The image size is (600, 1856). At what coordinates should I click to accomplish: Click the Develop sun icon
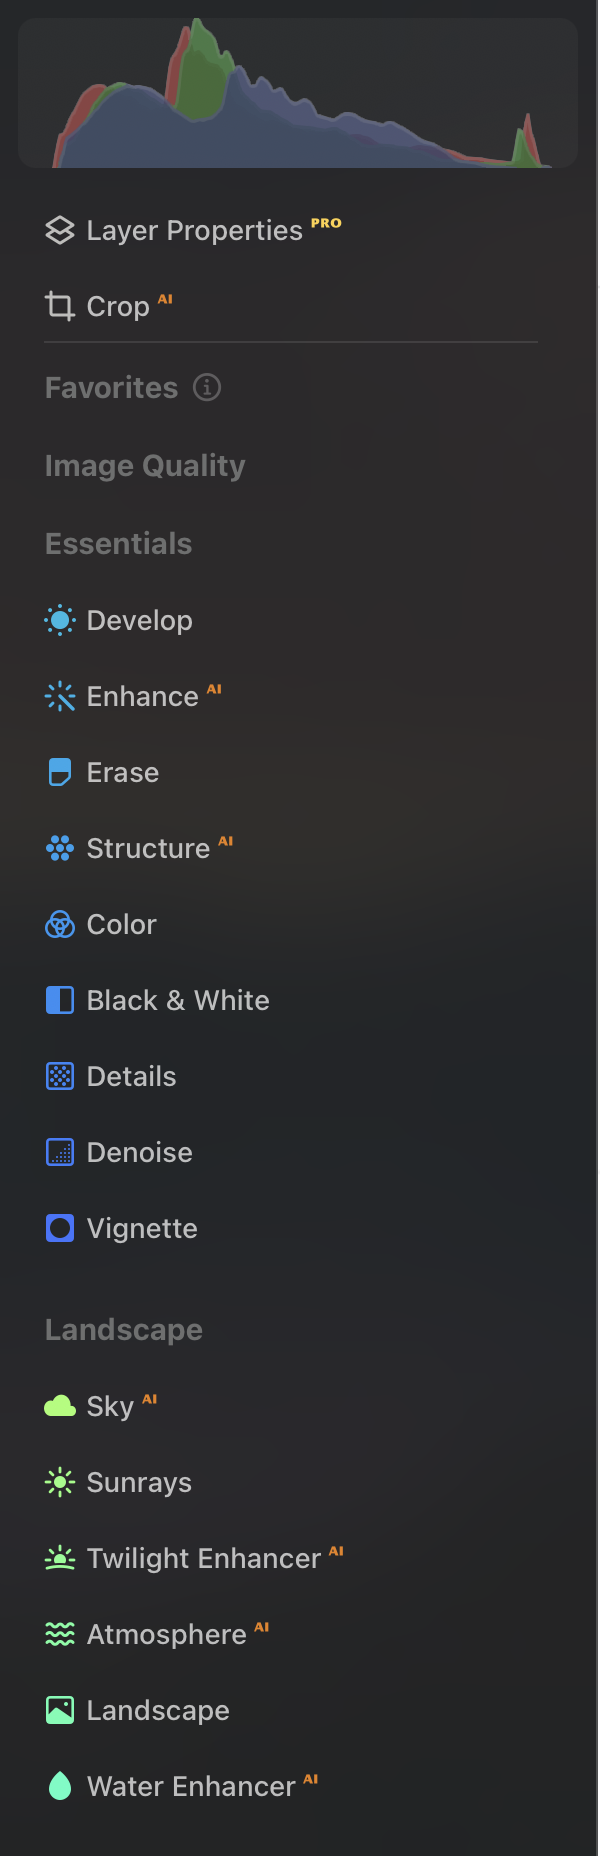tap(60, 620)
